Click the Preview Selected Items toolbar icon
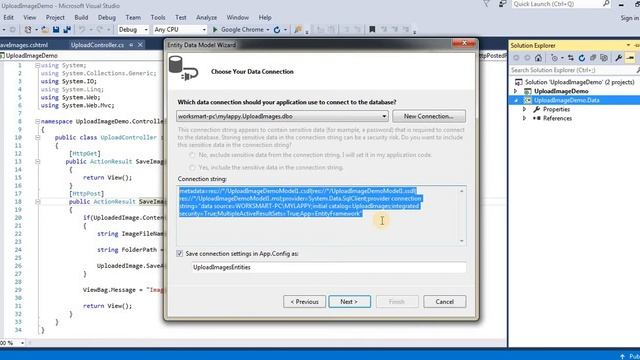Viewport: 640px width, 360px height. (631, 58)
